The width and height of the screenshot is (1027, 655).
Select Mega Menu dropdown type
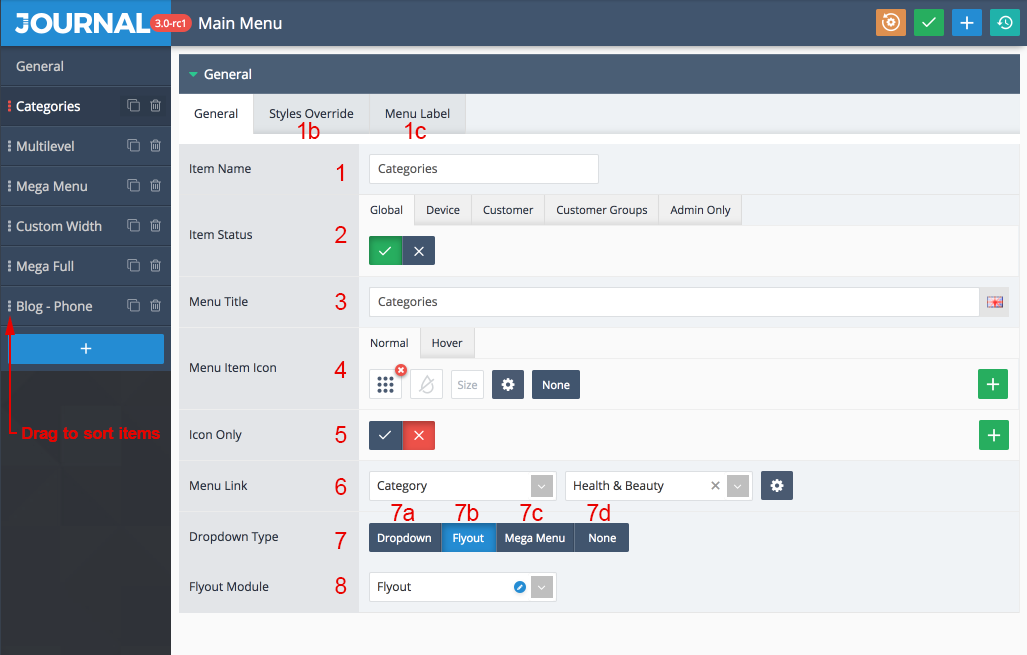(534, 538)
